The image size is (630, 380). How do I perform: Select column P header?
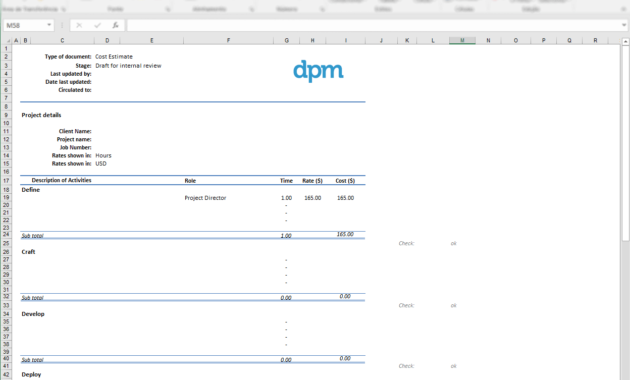(x=543, y=41)
